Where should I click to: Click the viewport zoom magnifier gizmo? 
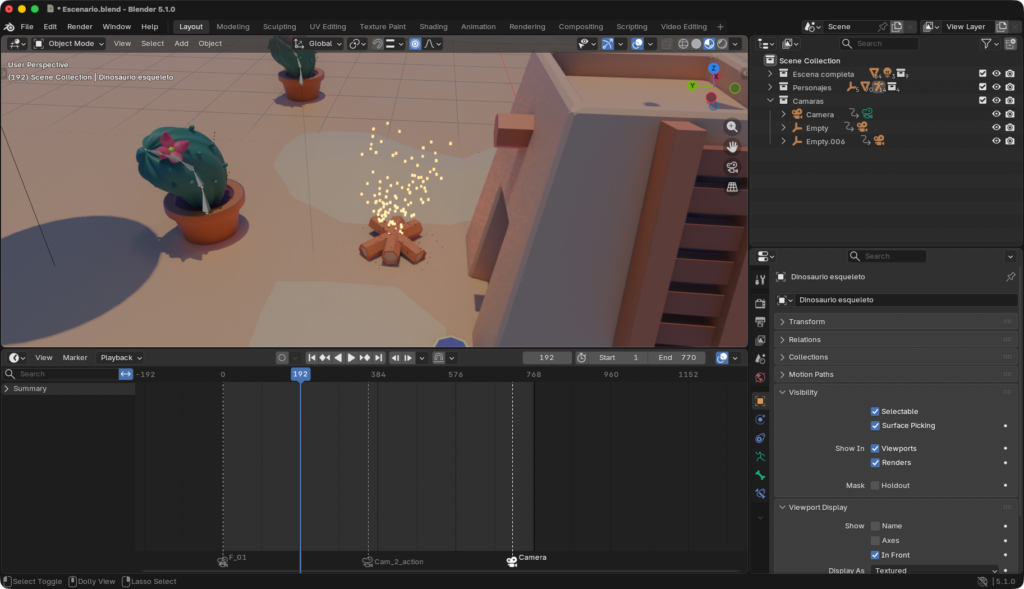(732, 127)
